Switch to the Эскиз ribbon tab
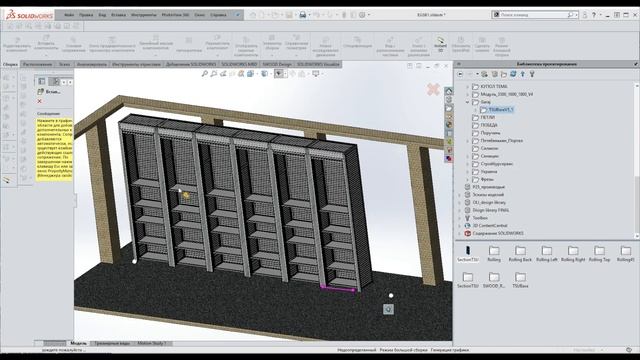Screen dimensions: 640x360 (64, 64)
